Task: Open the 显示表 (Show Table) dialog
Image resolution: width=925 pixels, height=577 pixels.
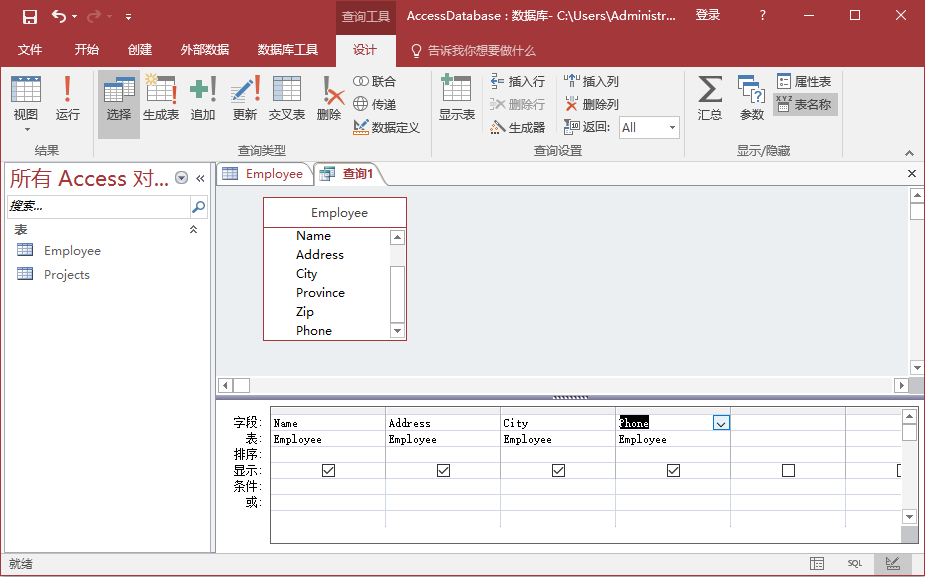Action: [456, 99]
